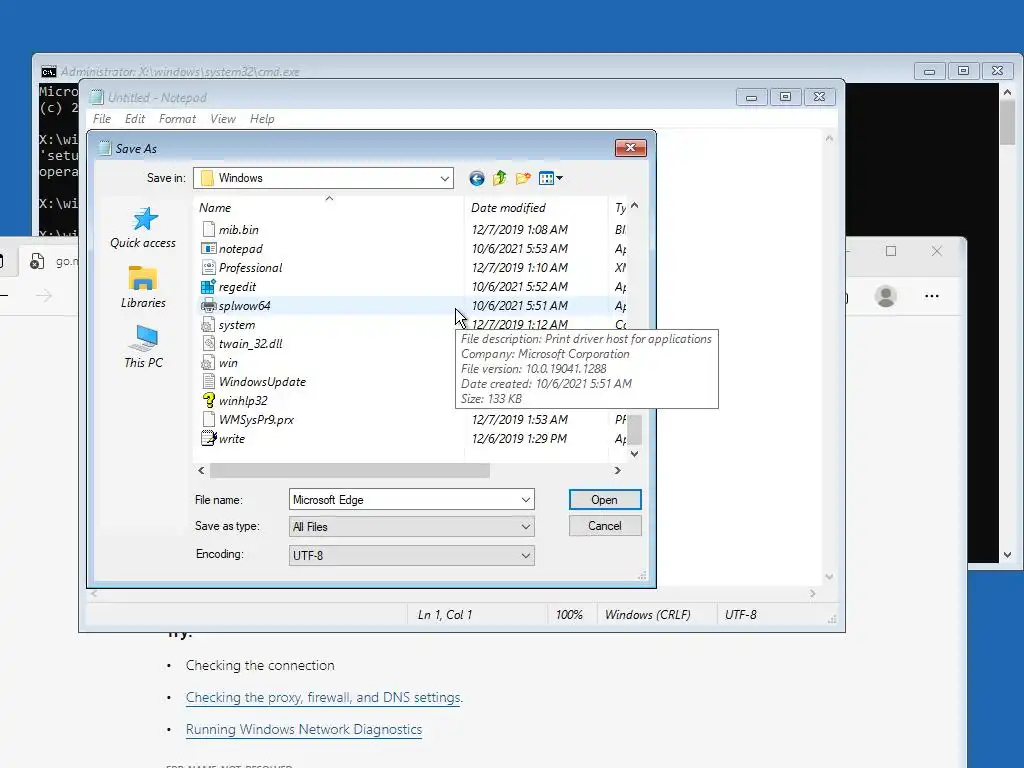Open Quick access in the places bar
Viewport: 1024px width, 768px height.
(x=143, y=228)
